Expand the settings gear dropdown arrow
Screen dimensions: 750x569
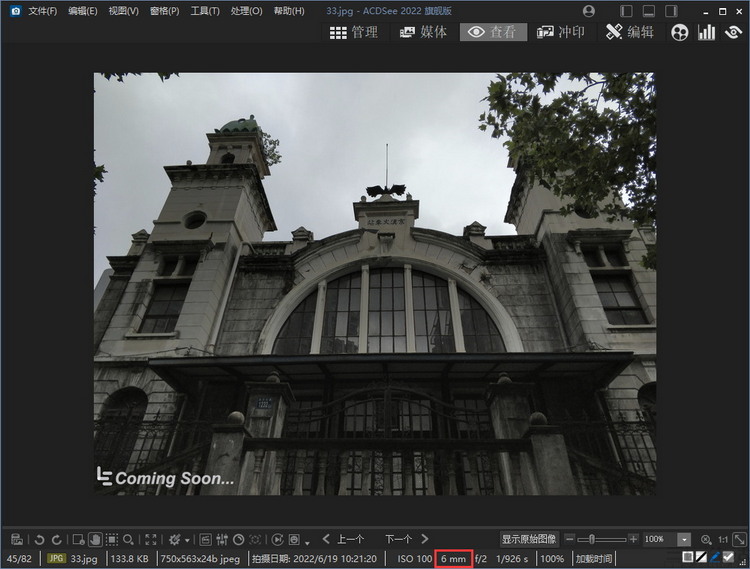coord(187,540)
